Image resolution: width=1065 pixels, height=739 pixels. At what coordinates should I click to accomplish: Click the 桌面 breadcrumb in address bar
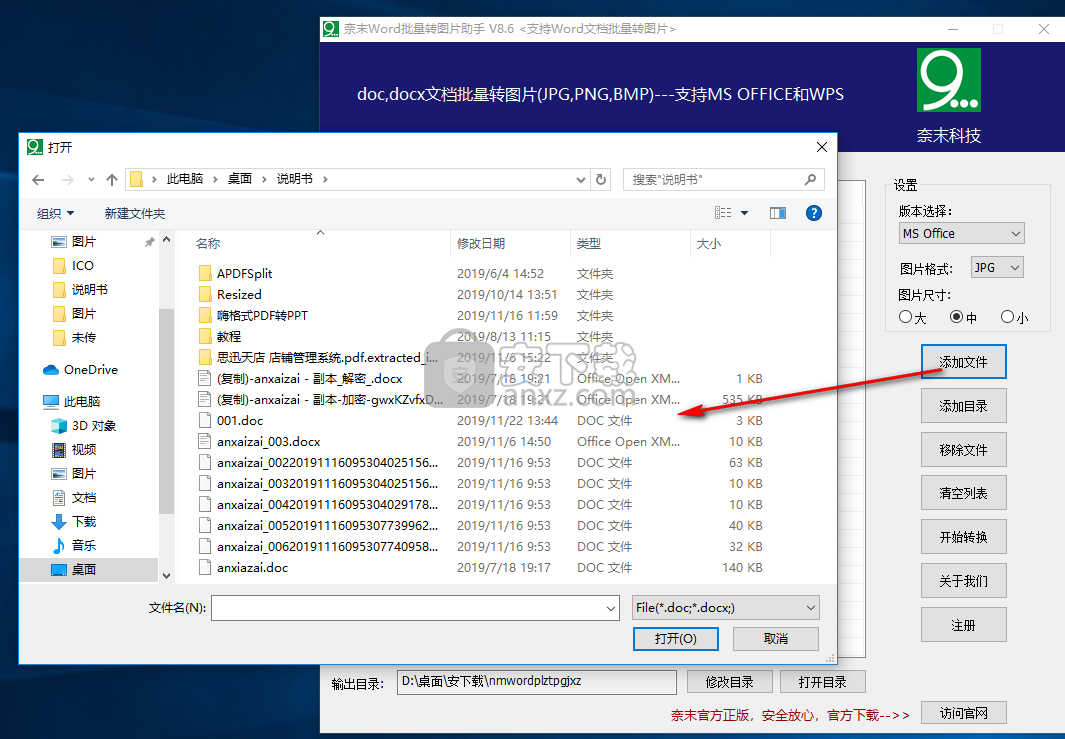[x=240, y=179]
